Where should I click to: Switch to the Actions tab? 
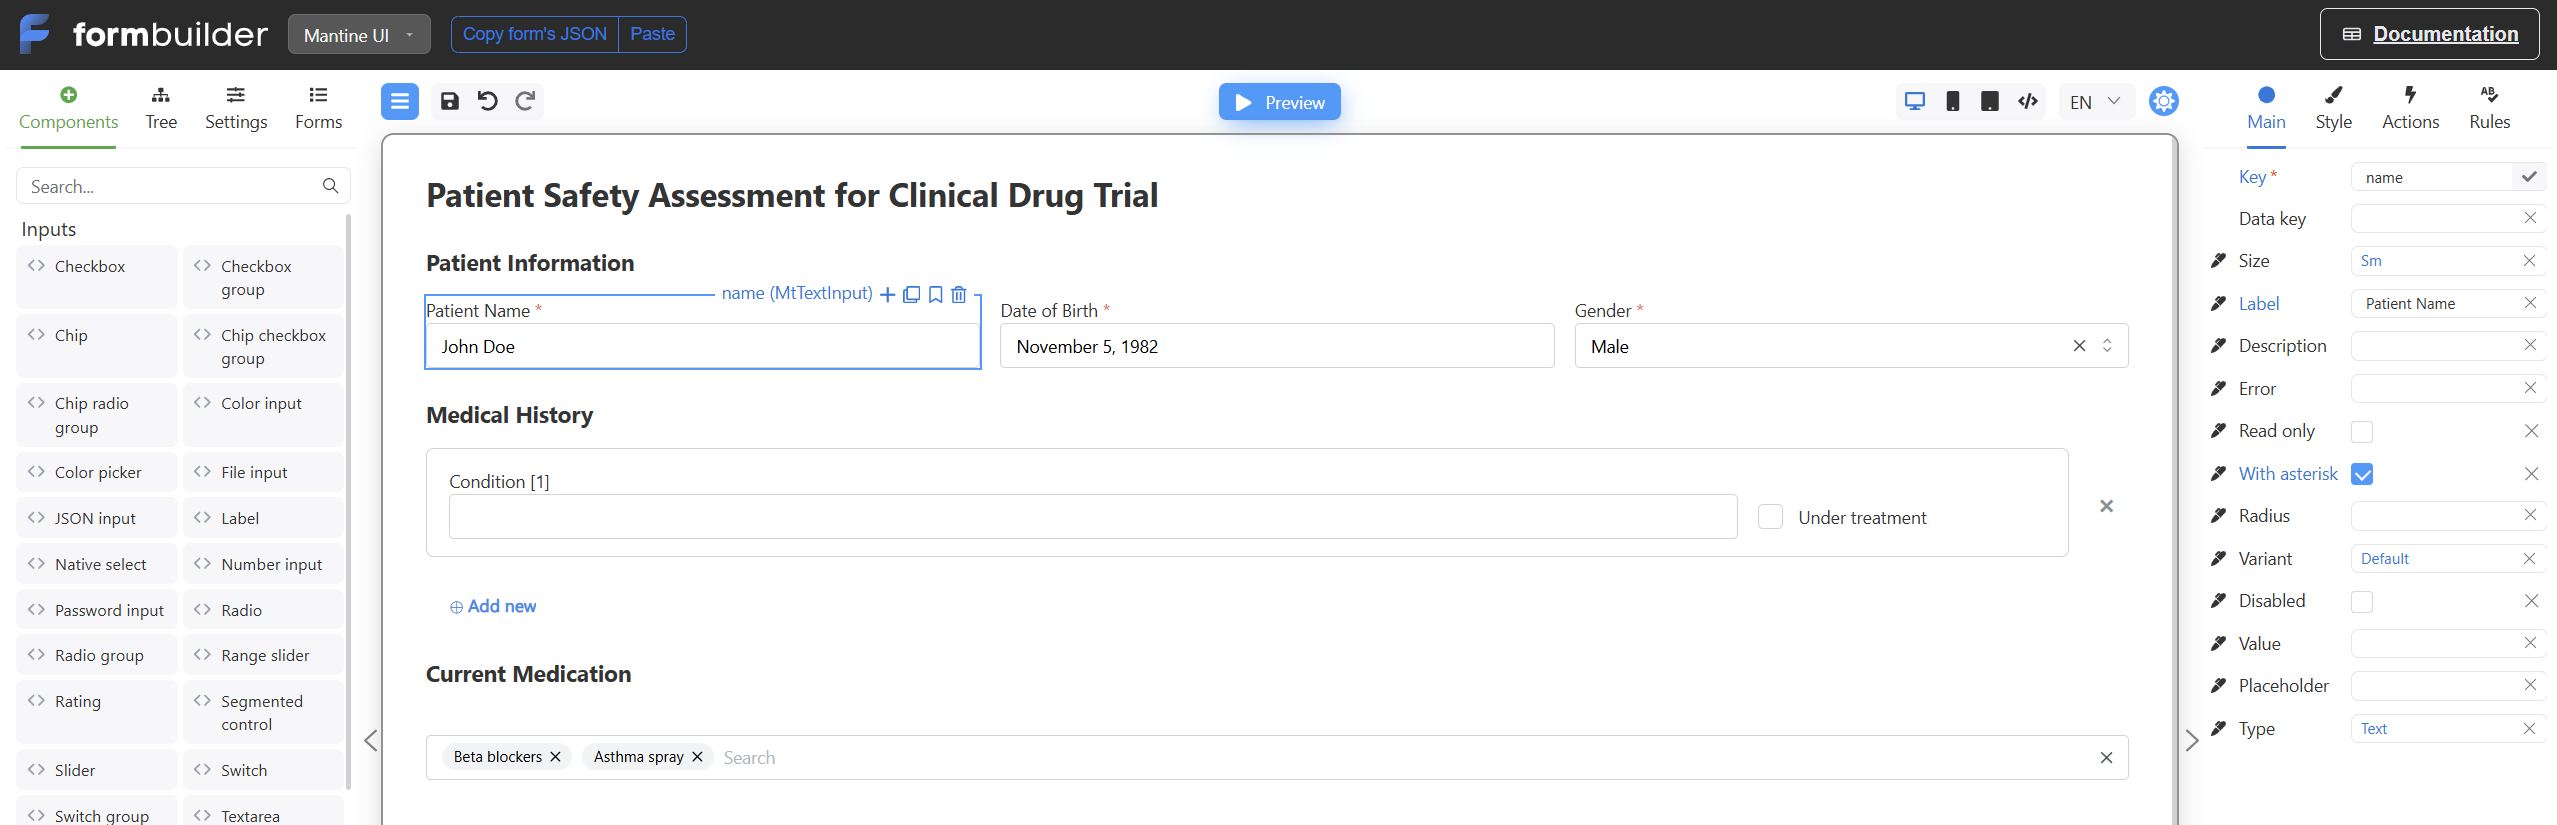(2410, 109)
